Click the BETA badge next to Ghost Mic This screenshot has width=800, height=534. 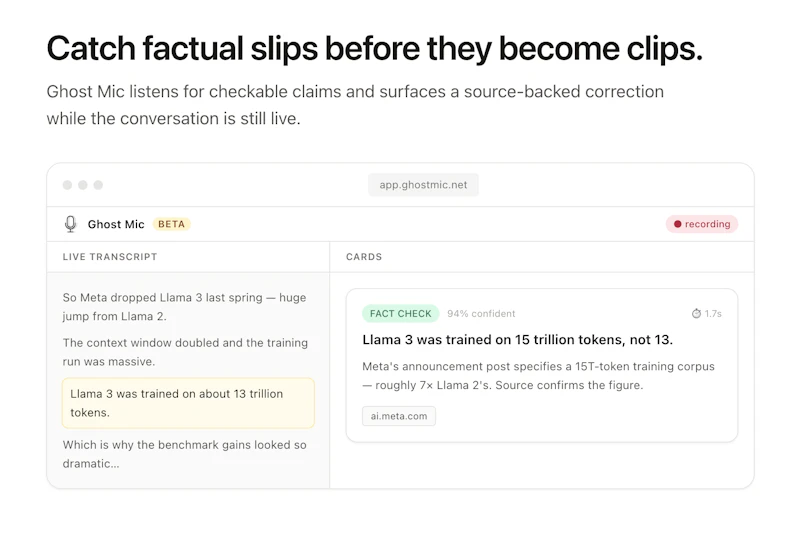(171, 224)
